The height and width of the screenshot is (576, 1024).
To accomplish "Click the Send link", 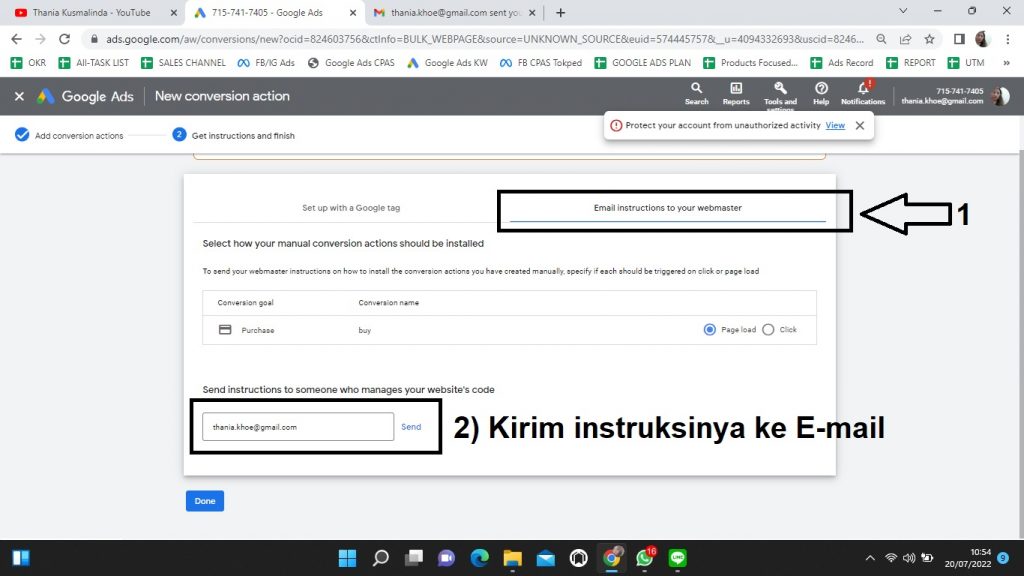I will [411, 427].
